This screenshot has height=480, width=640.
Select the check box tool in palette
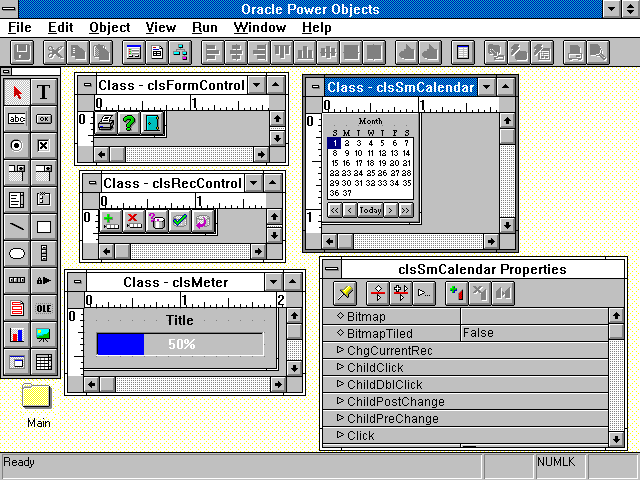point(44,146)
